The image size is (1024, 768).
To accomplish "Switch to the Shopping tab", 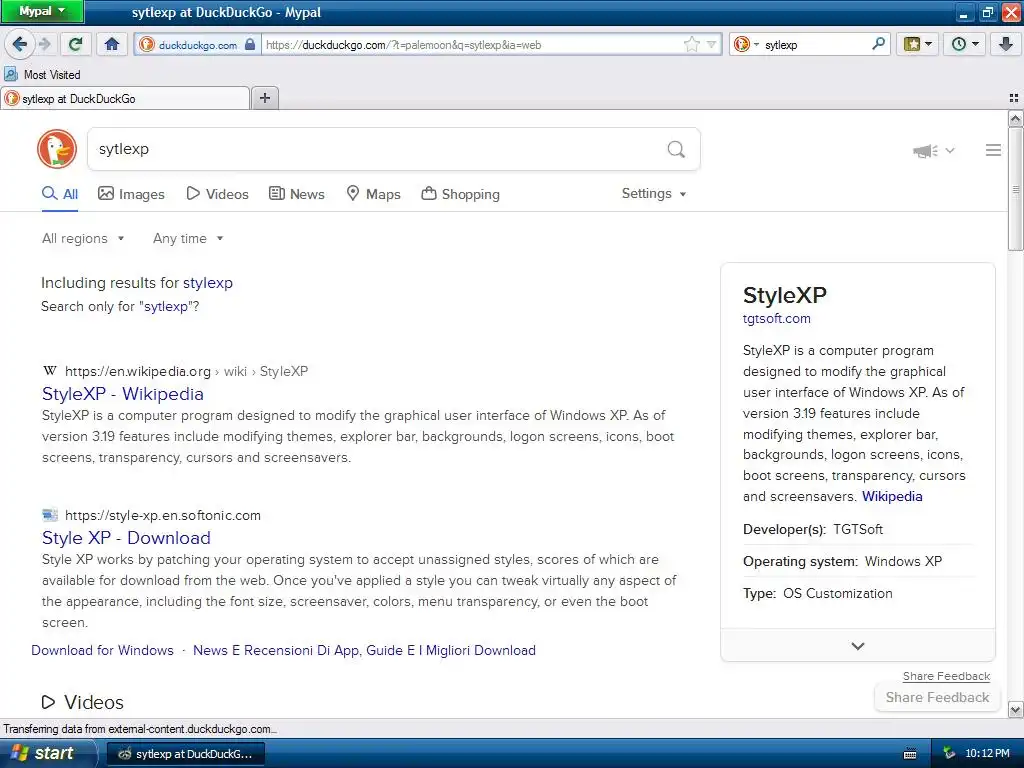I will pyautogui.click(x=460, y=194).
